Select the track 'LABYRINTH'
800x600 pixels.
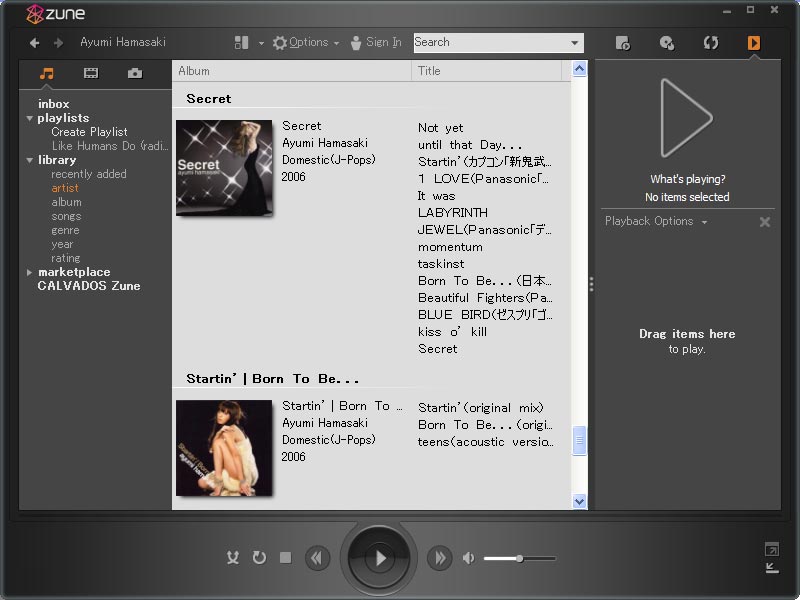coord(453,213)
